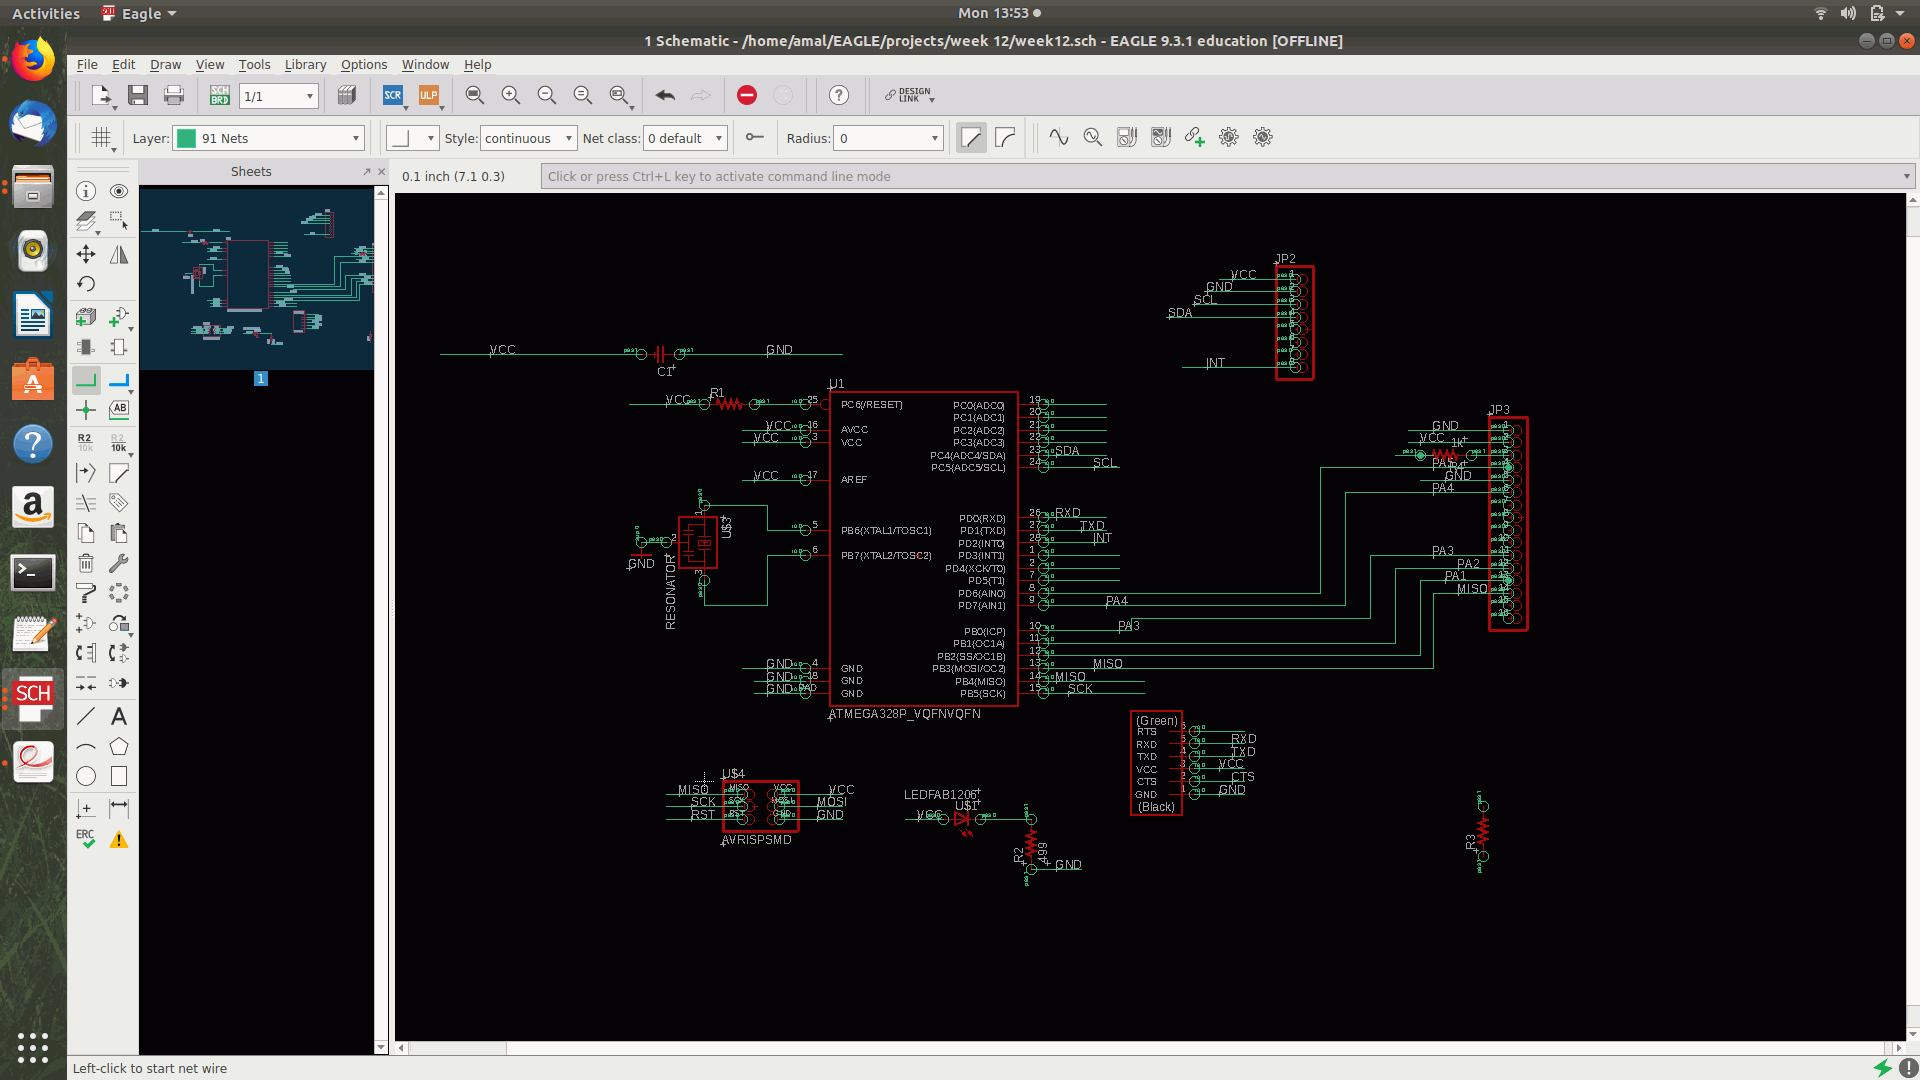Click the Design Link button
1920x1080 pixels.
tap(908, 95)
